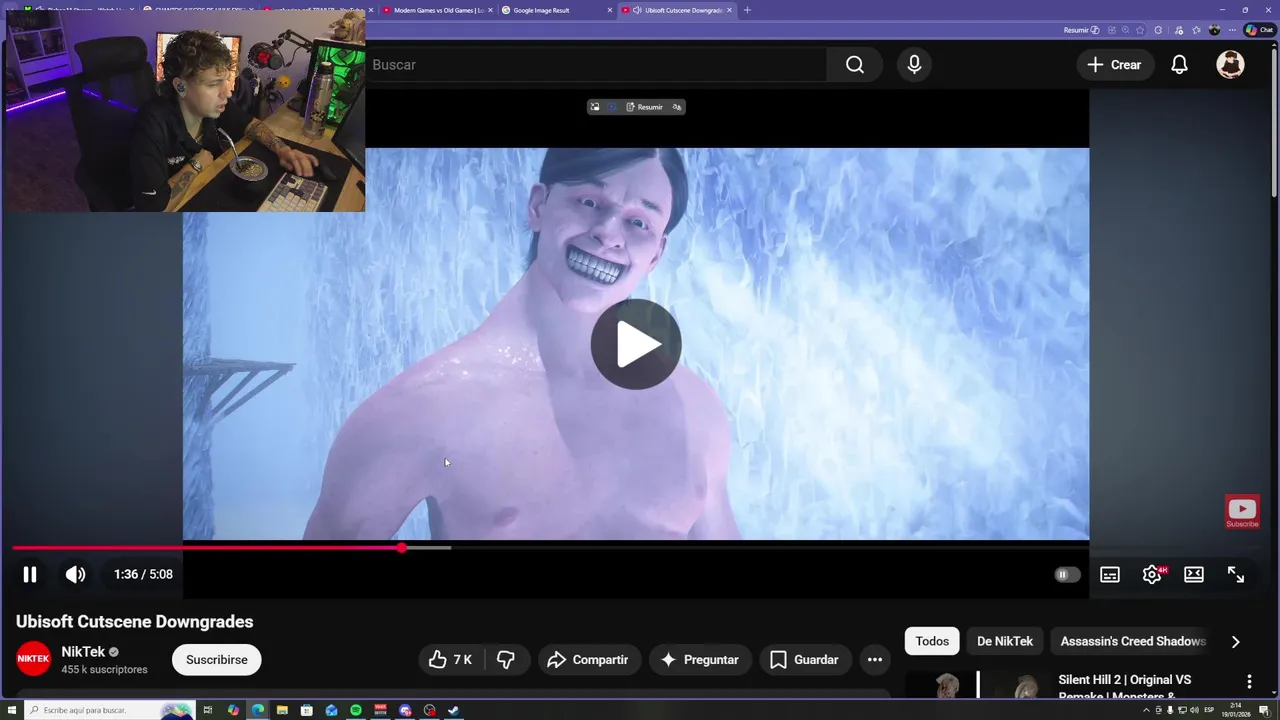Screen dimensions: 1280x720
Task: Click the Compartir share button
Action: [x=589, y=660]
